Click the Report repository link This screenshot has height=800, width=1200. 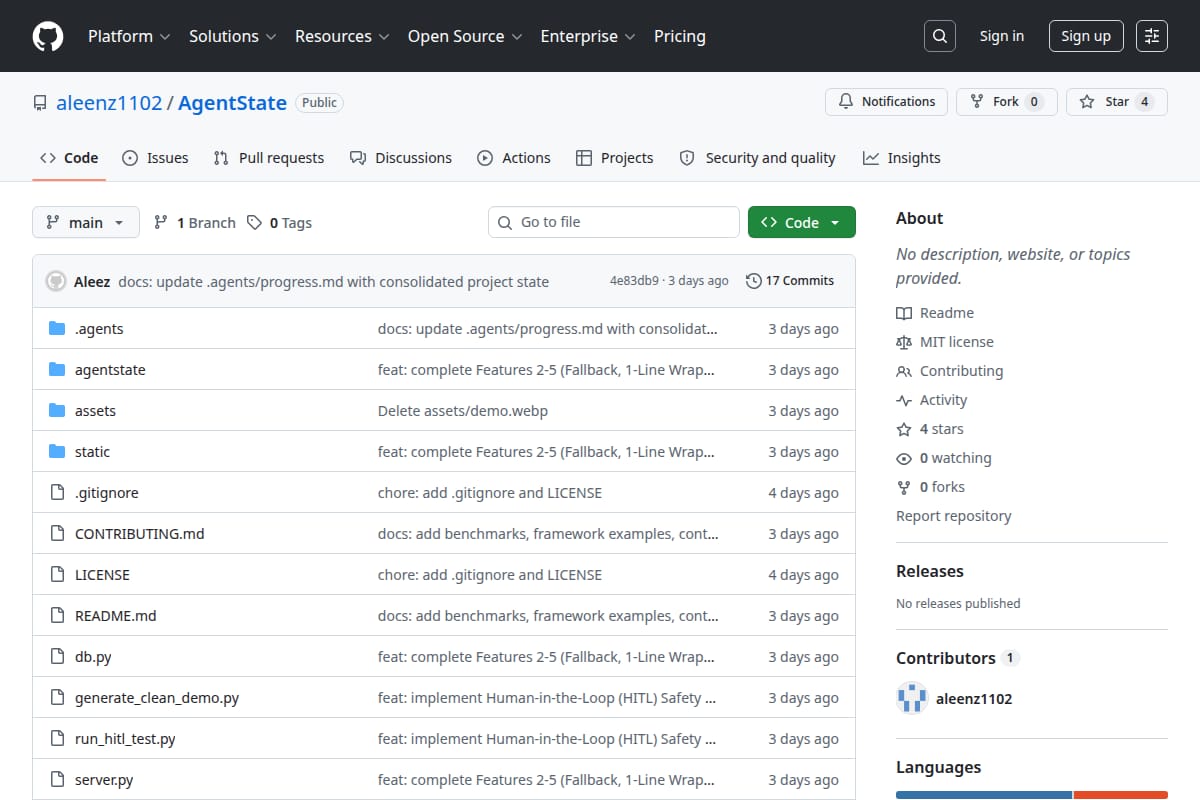tap(954, 516)
